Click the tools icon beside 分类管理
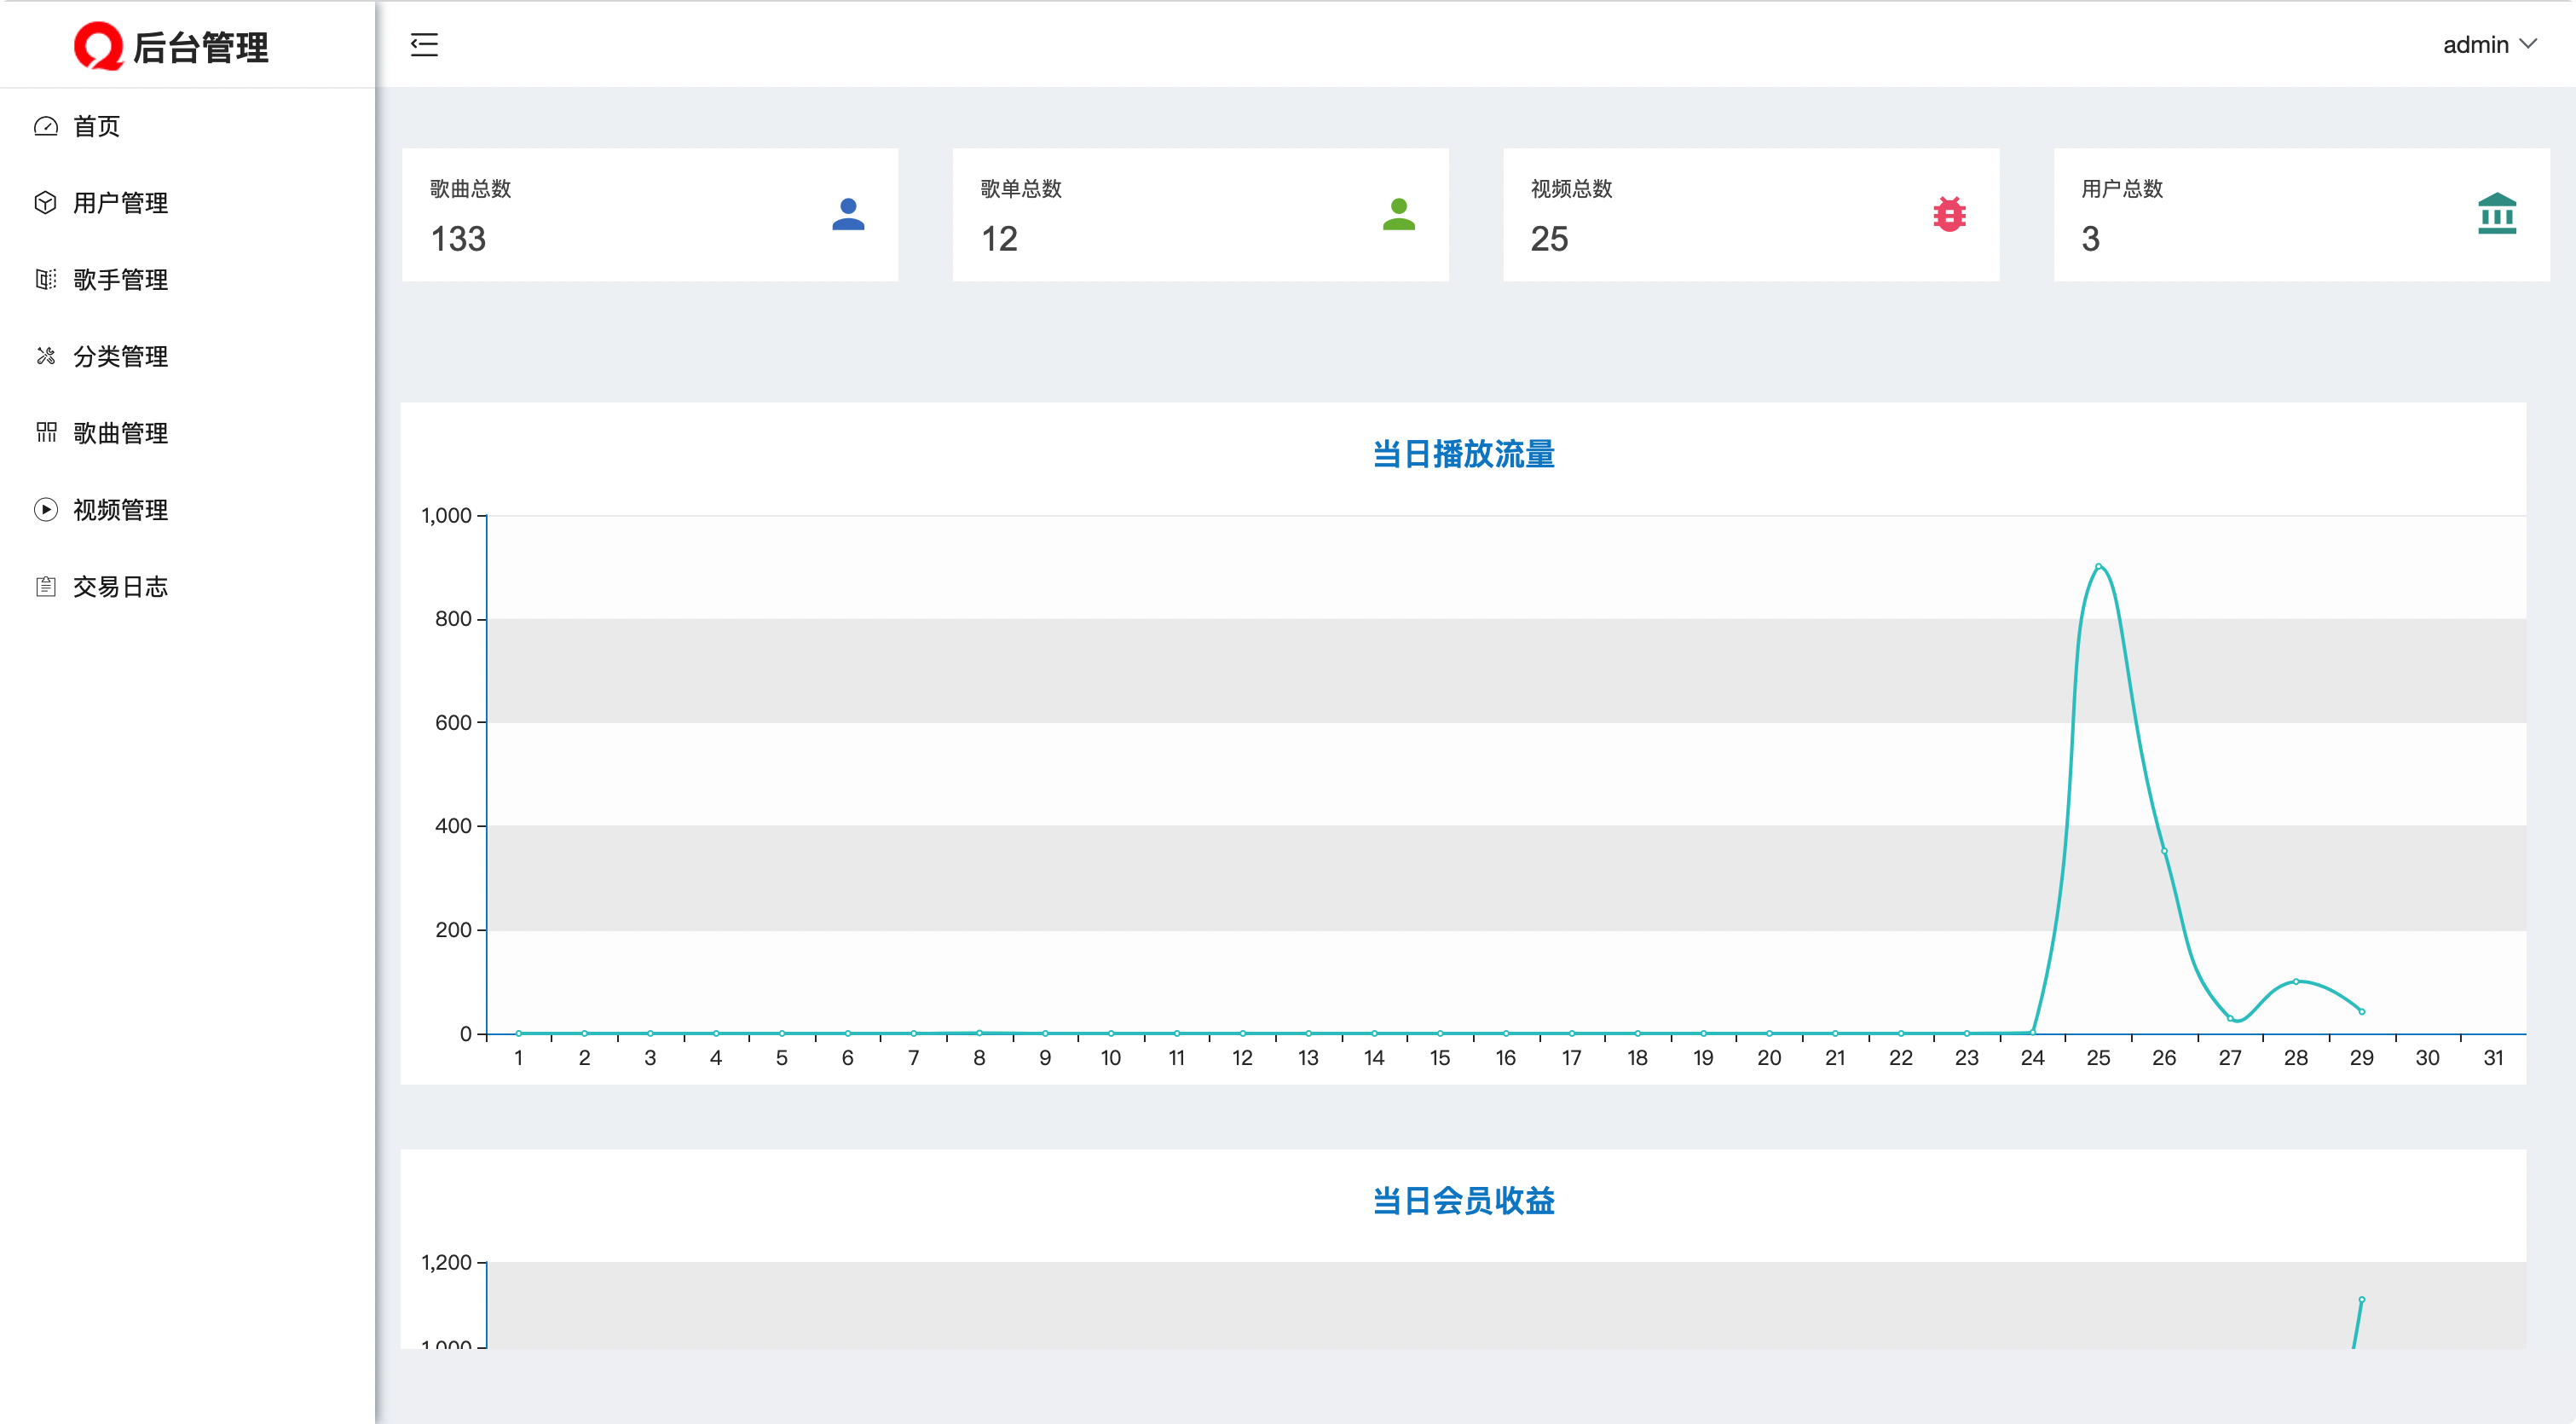 pos(46,356)
